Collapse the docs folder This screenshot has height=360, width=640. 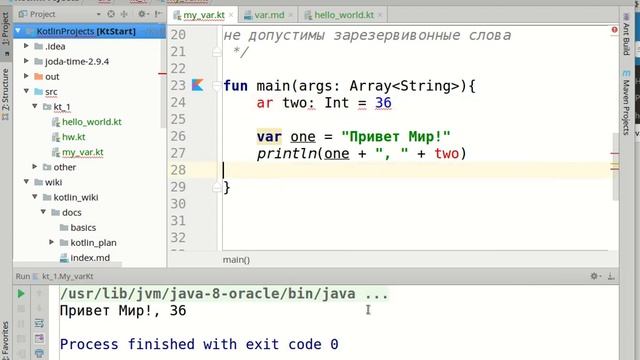click(43, 212)
